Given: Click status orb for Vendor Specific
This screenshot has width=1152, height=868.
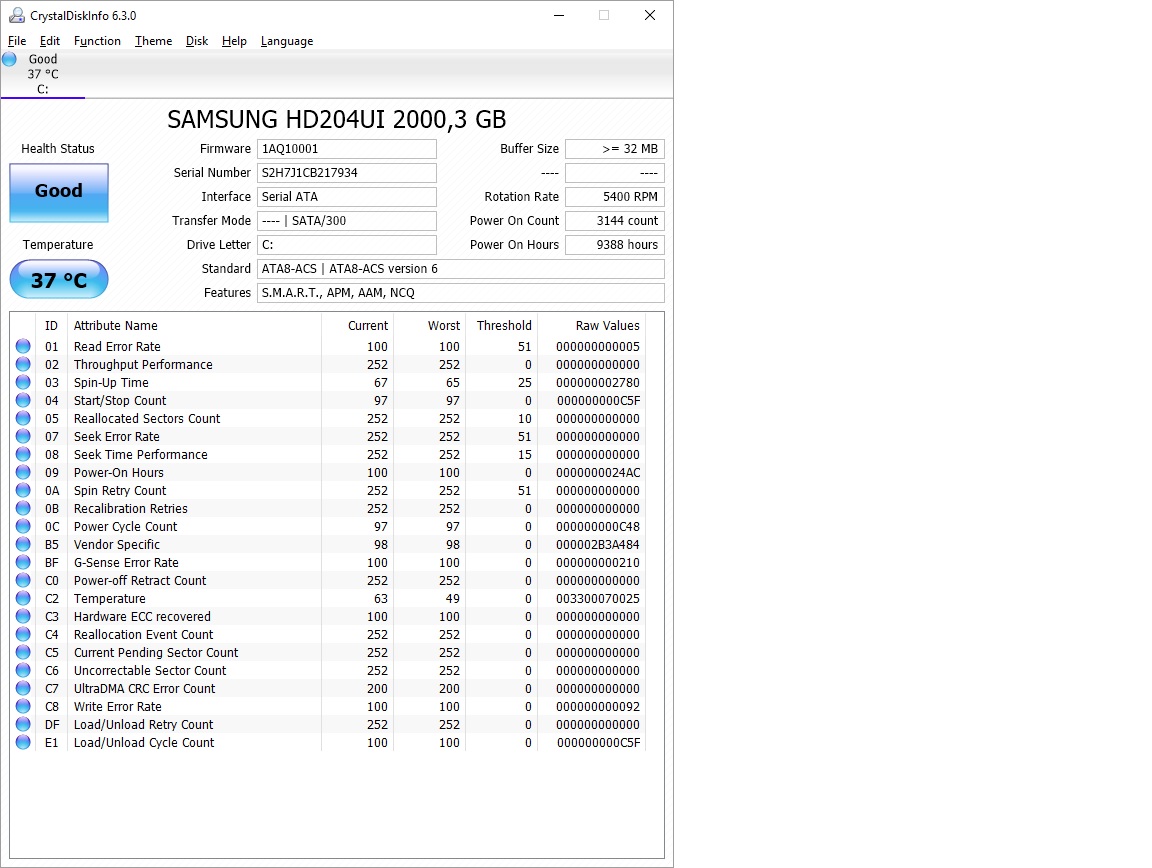Looking at the screenshot, I should 24,545.
